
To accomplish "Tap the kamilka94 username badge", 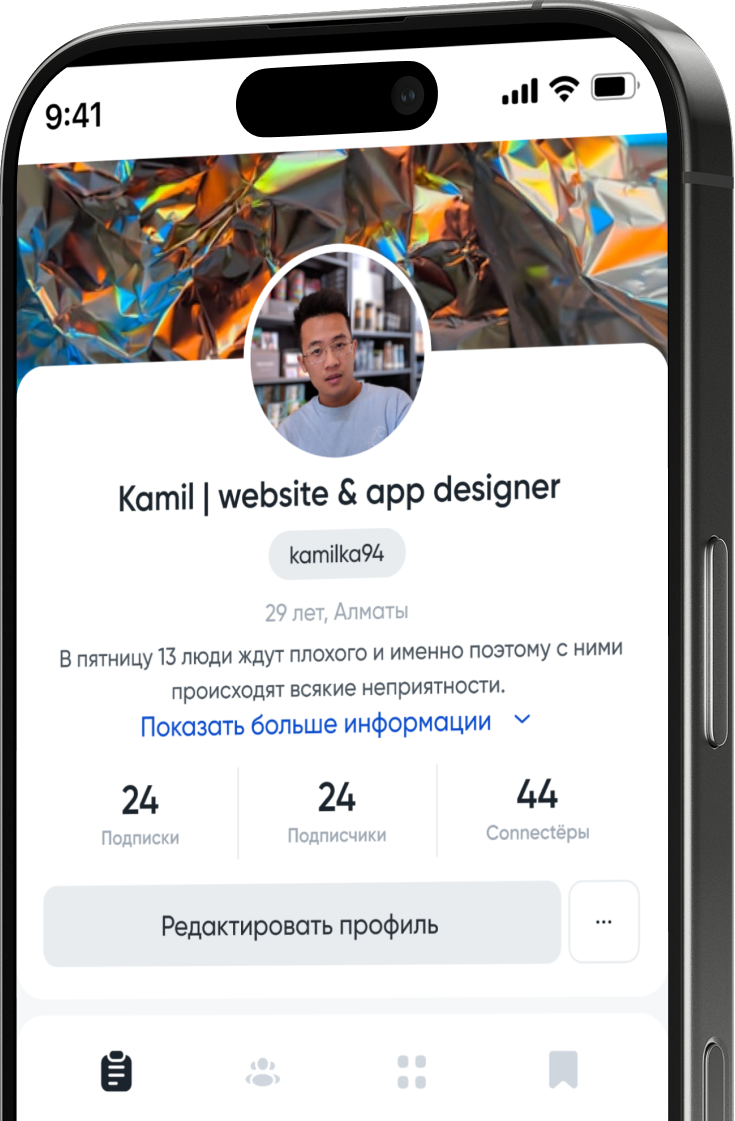I will tap(337, 554).
